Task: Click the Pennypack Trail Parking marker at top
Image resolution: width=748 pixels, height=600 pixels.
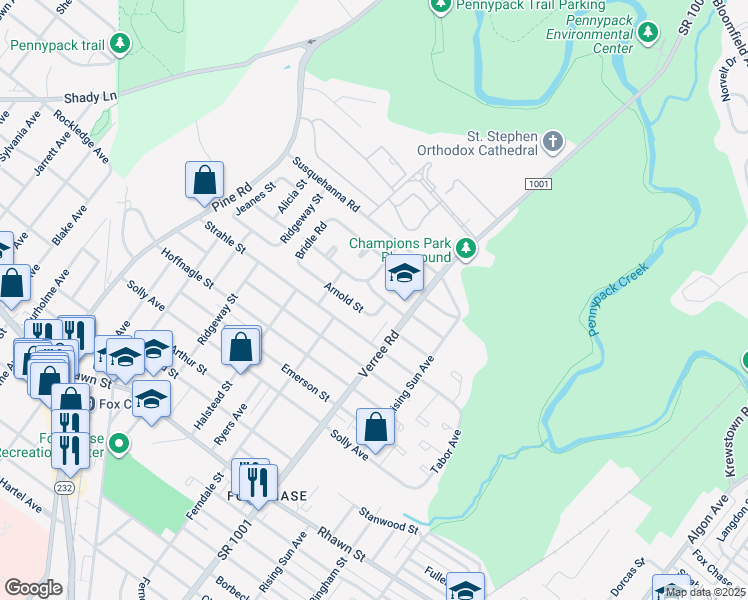Action: pos(441,6)
